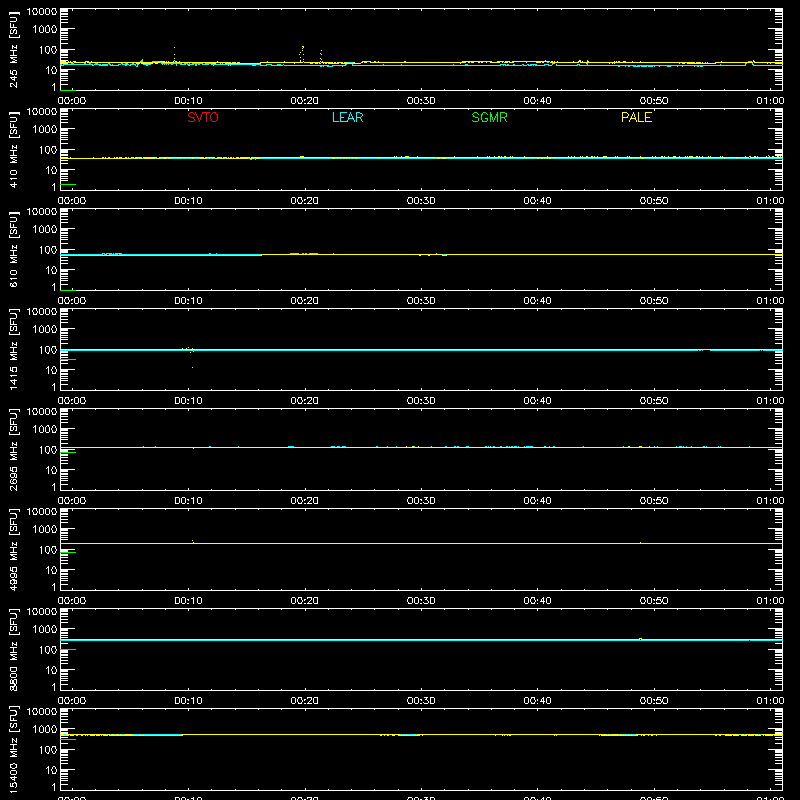The height and width of the screenshot is (800, 800).
Task: Click the yellow dot below the 1415 MHz trace
Action: [x=192, y=367]
